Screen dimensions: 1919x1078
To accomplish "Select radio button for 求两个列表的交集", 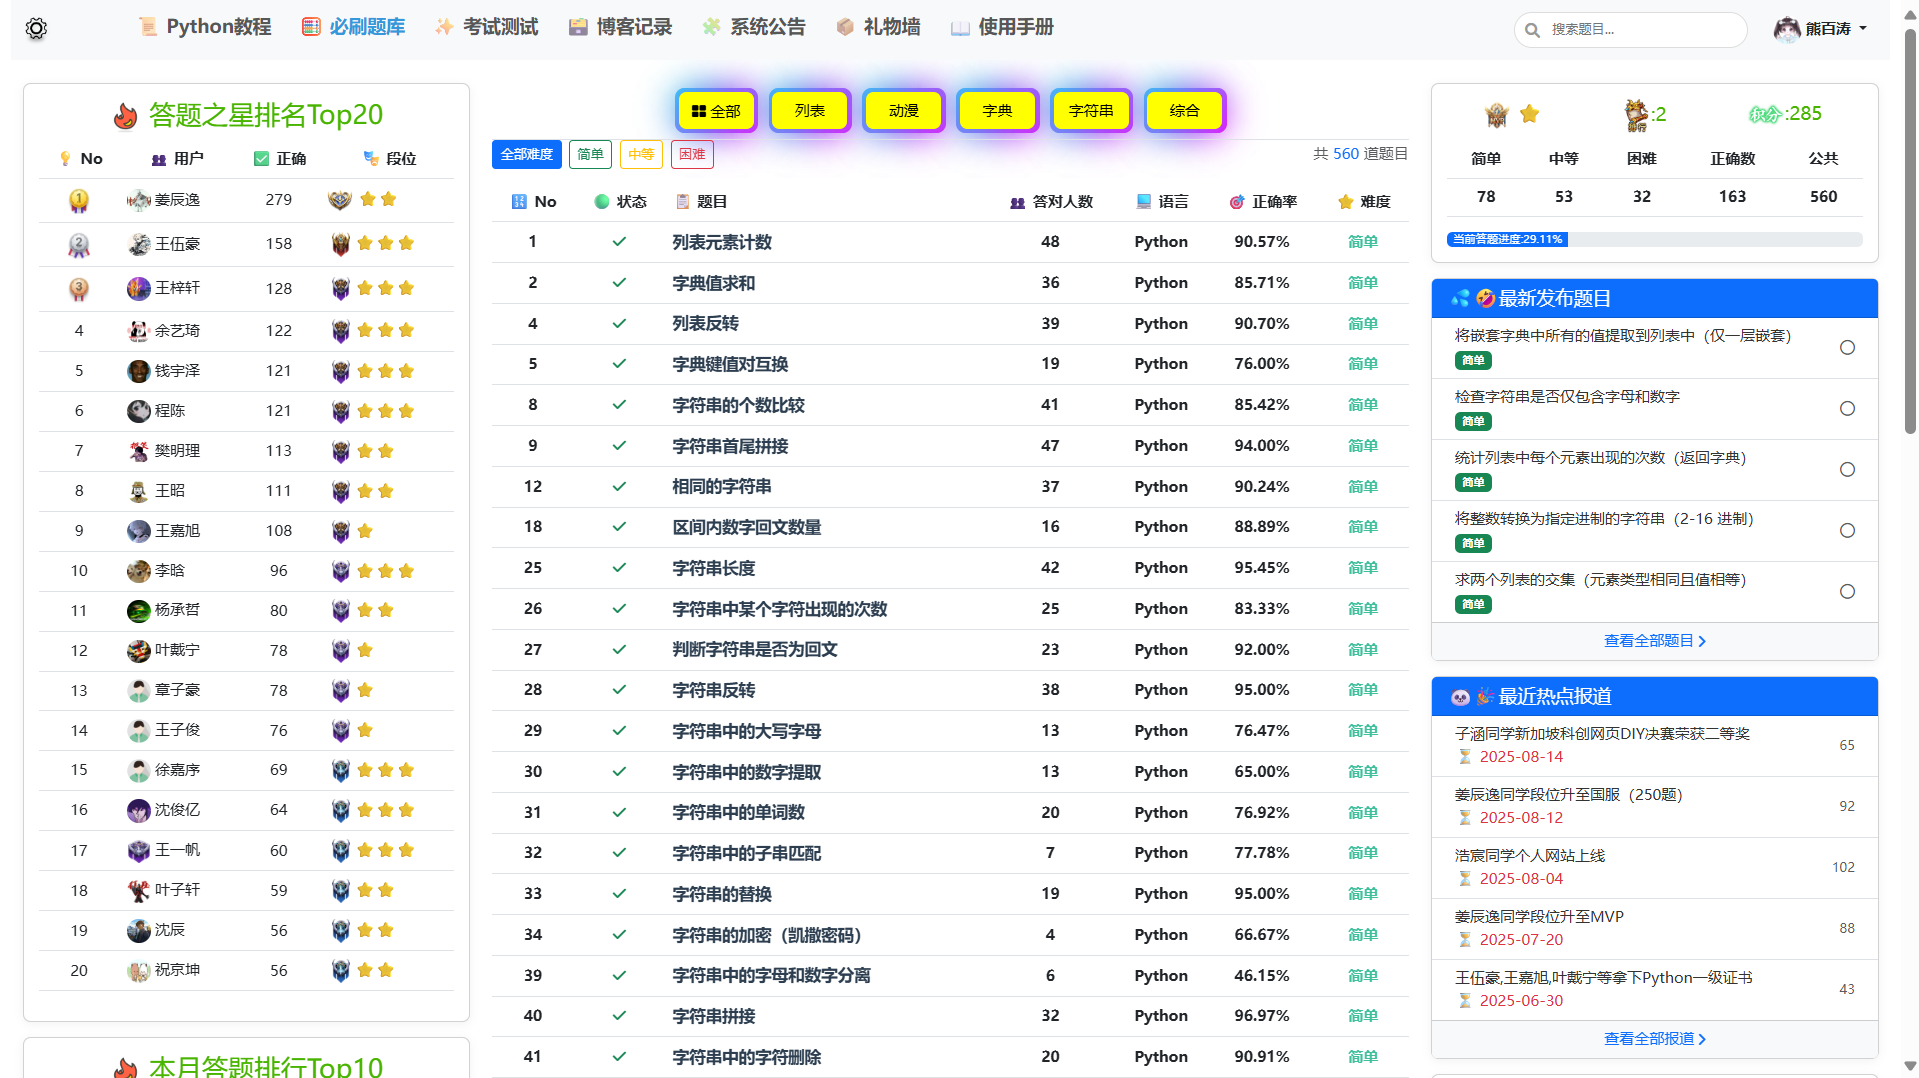I will point(1847,592).
